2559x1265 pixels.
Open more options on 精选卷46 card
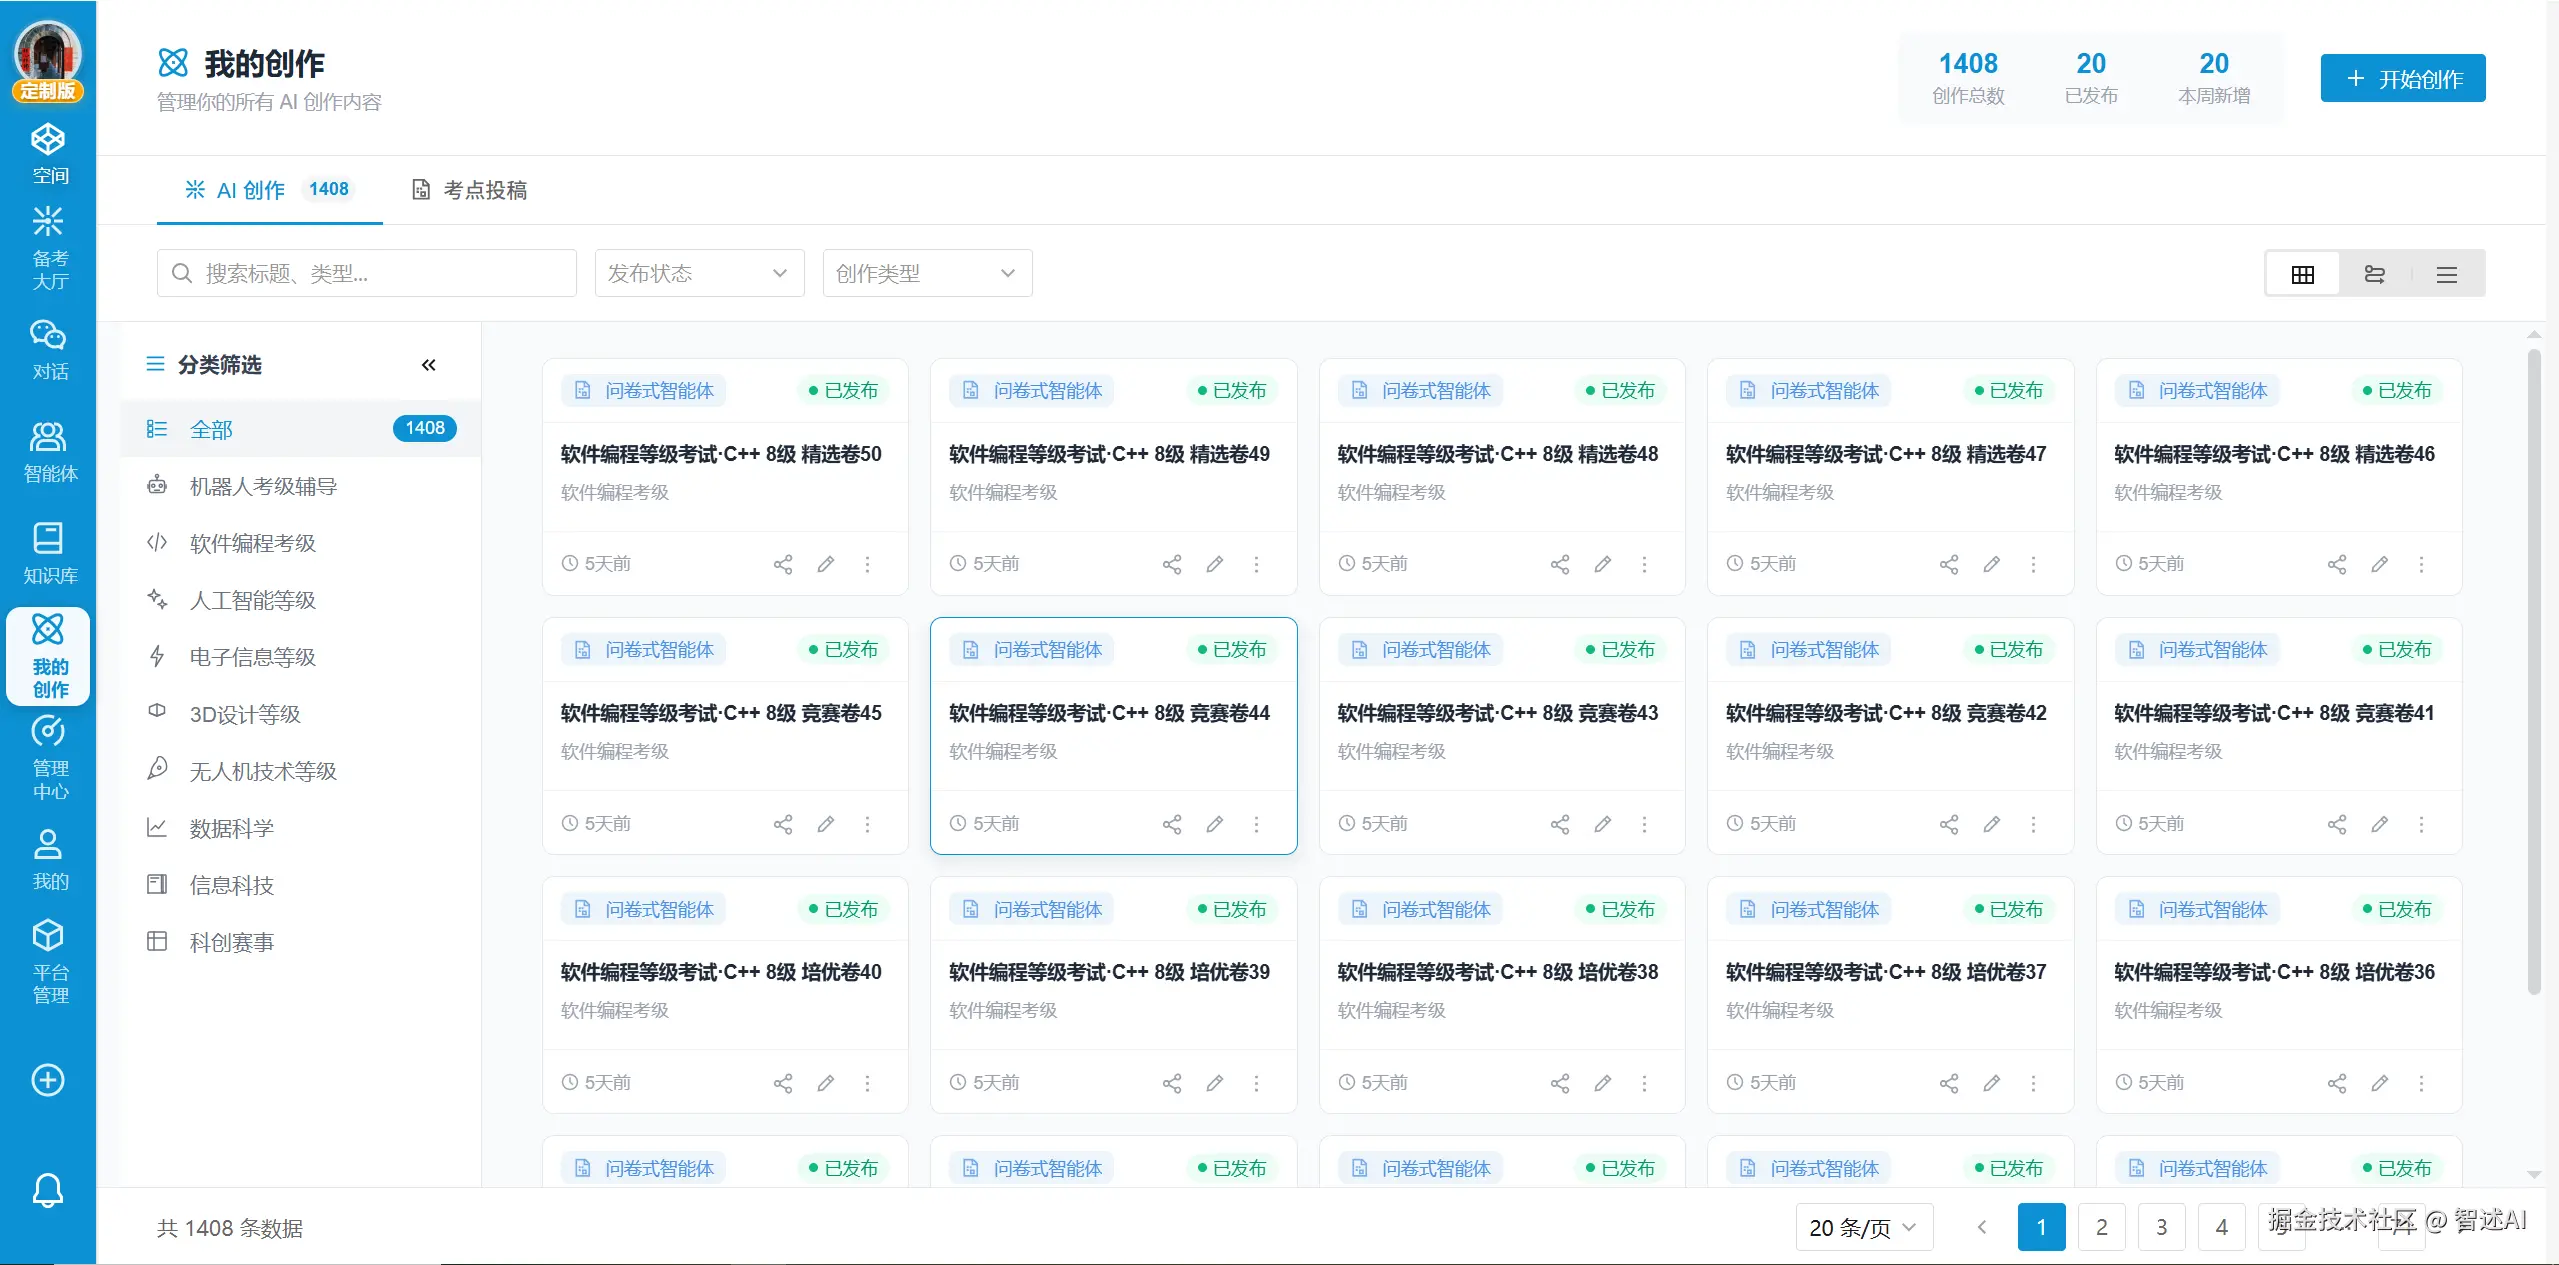(x=2421, y=564)
